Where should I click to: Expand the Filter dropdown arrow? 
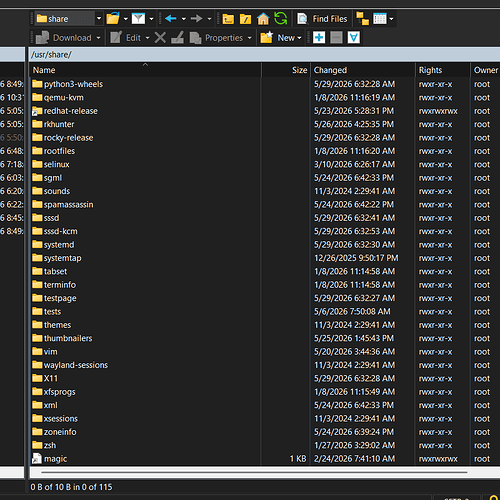151,19
